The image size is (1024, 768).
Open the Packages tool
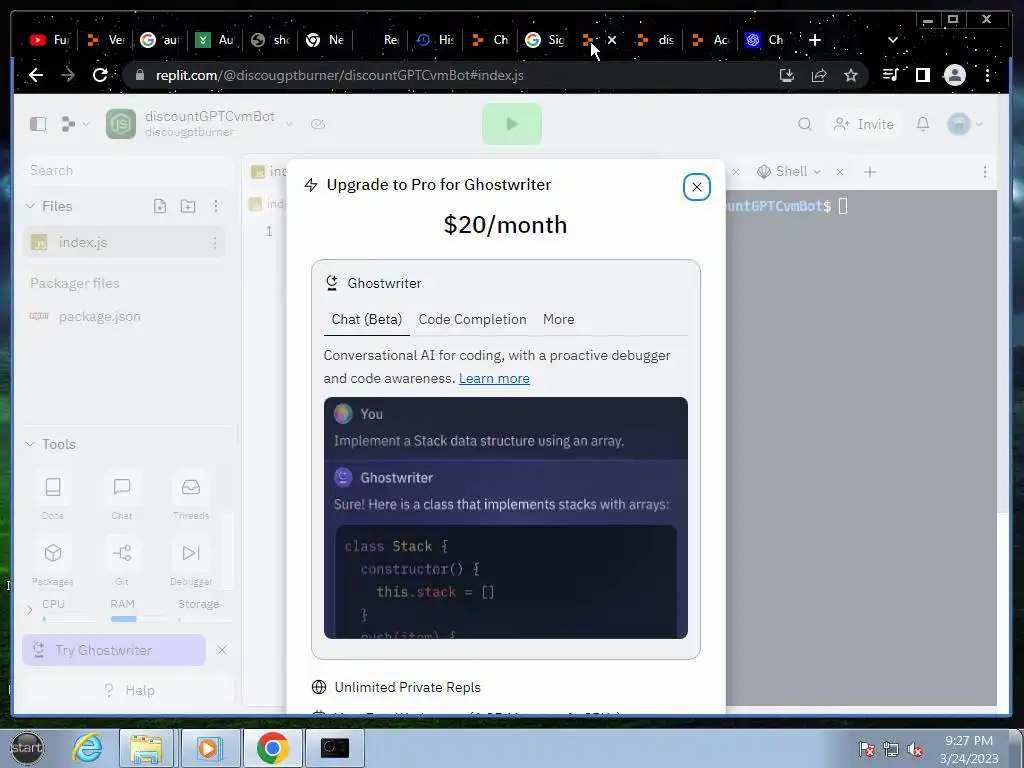pos(53,562)
